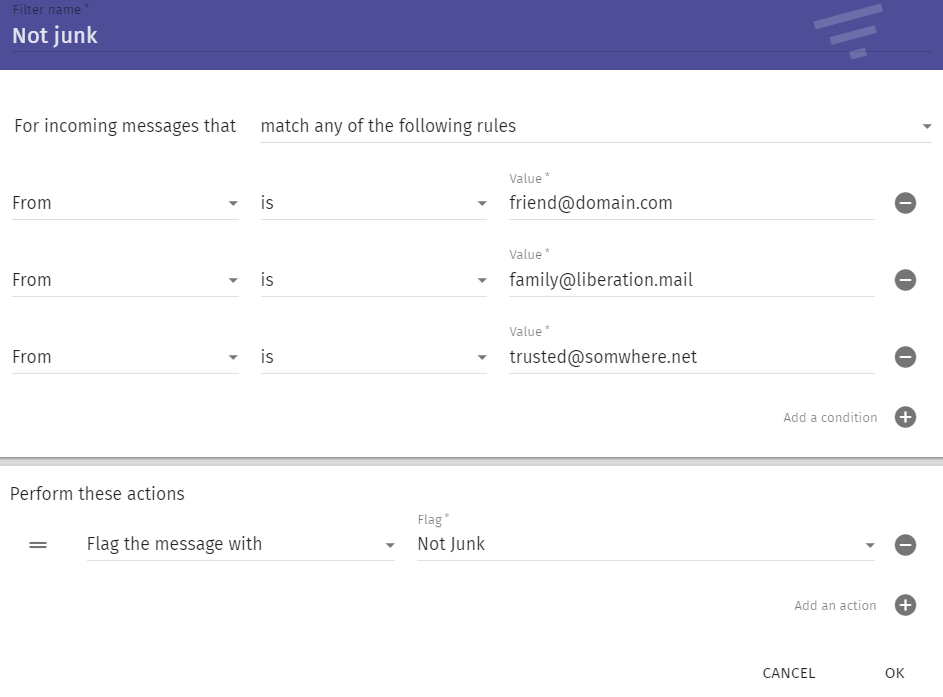
Task: Remove the Flag the message action
Action: (x=905, y=545)
